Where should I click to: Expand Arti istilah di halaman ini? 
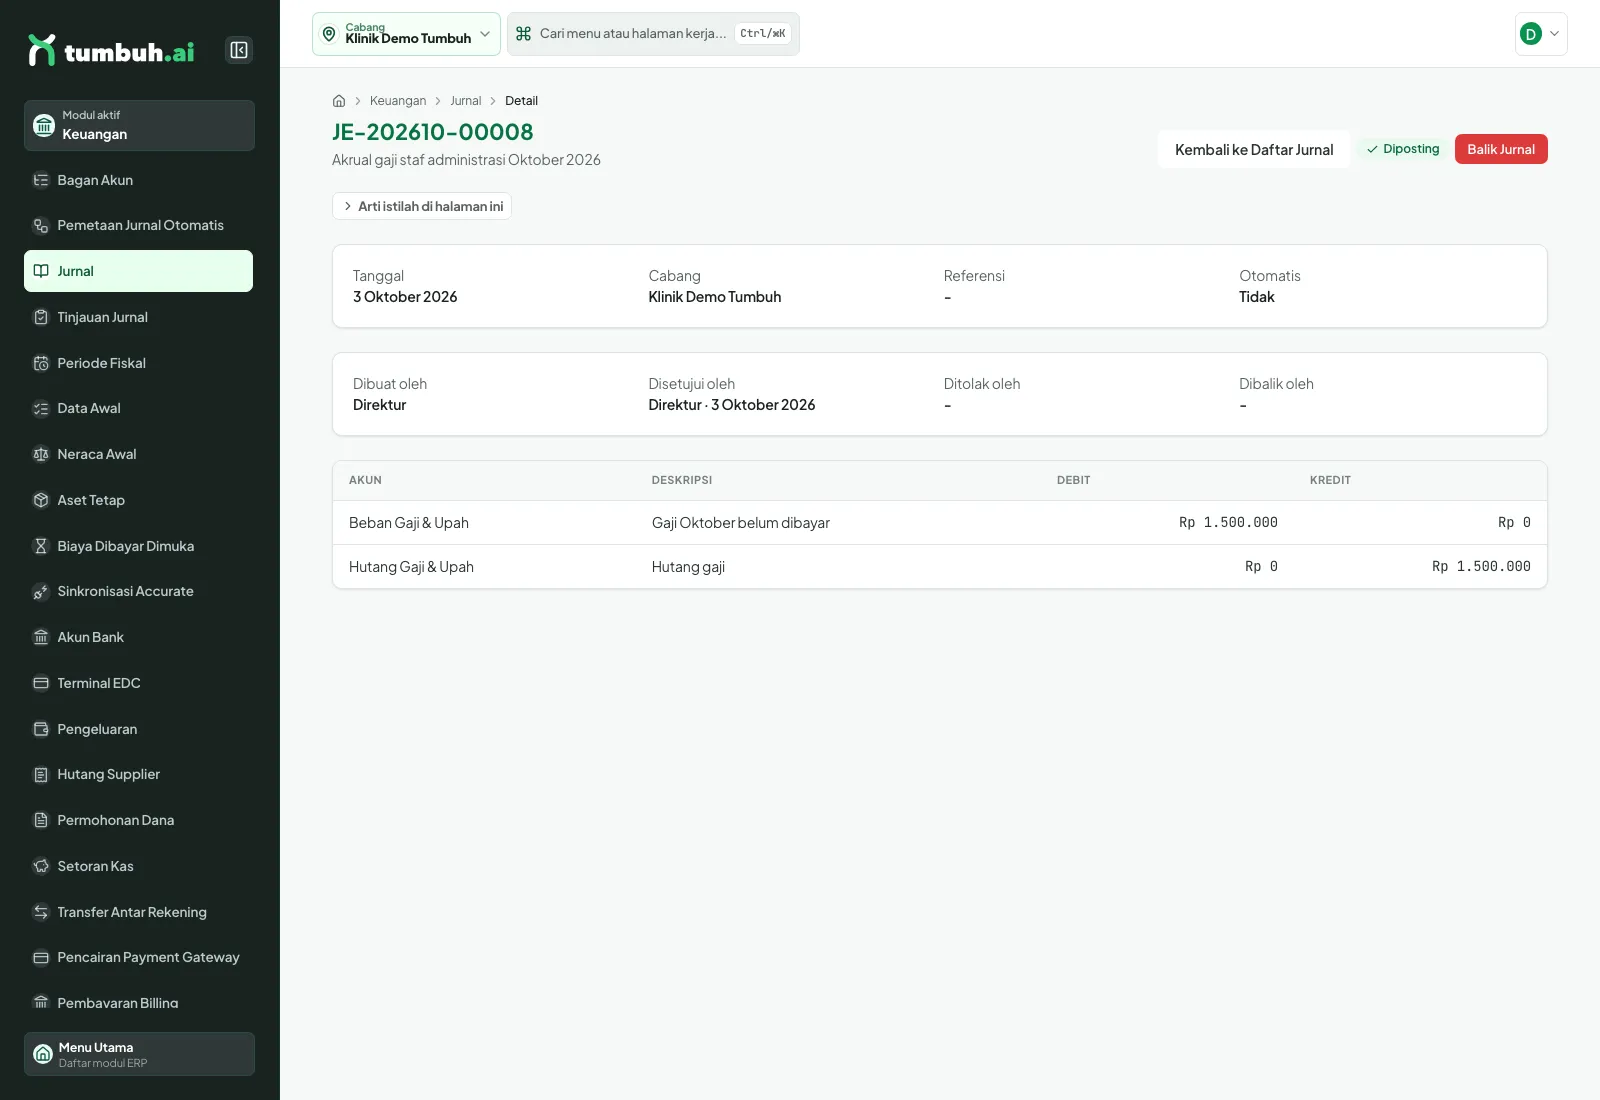pos(422,206)
